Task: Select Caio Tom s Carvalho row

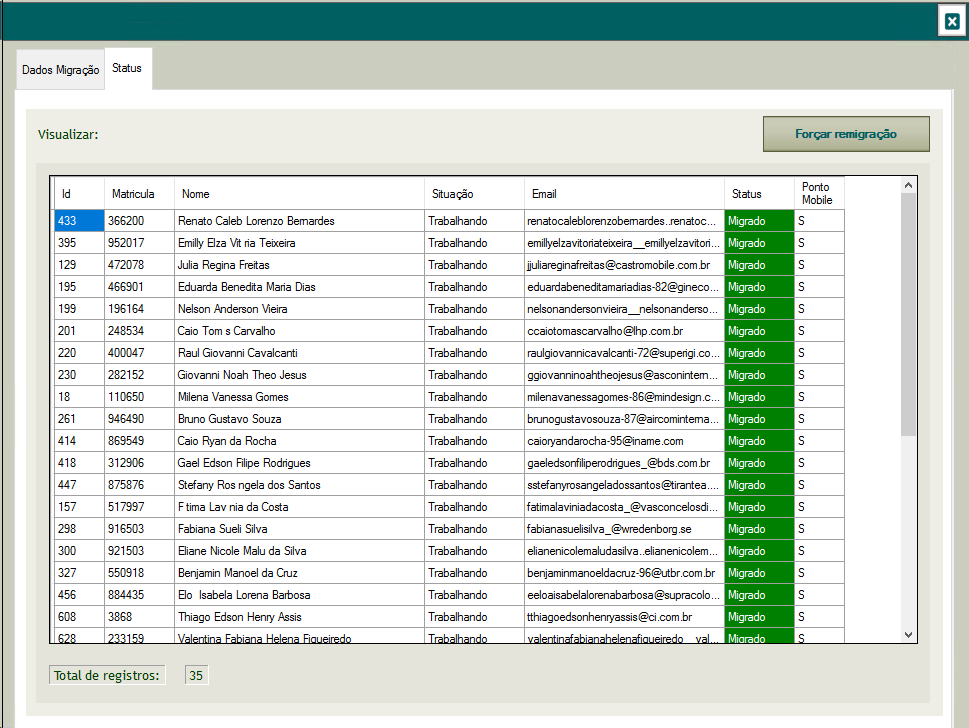Action: [x=449, y=331]
